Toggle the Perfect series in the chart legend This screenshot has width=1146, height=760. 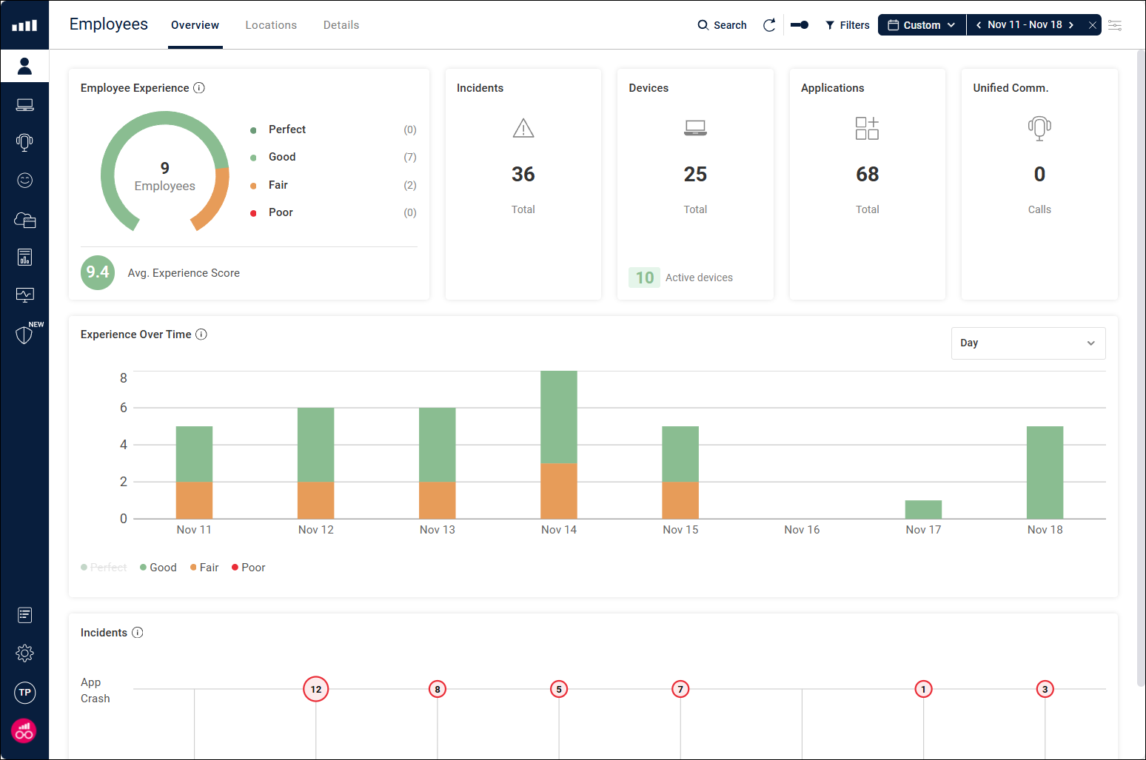coord(103,567)
